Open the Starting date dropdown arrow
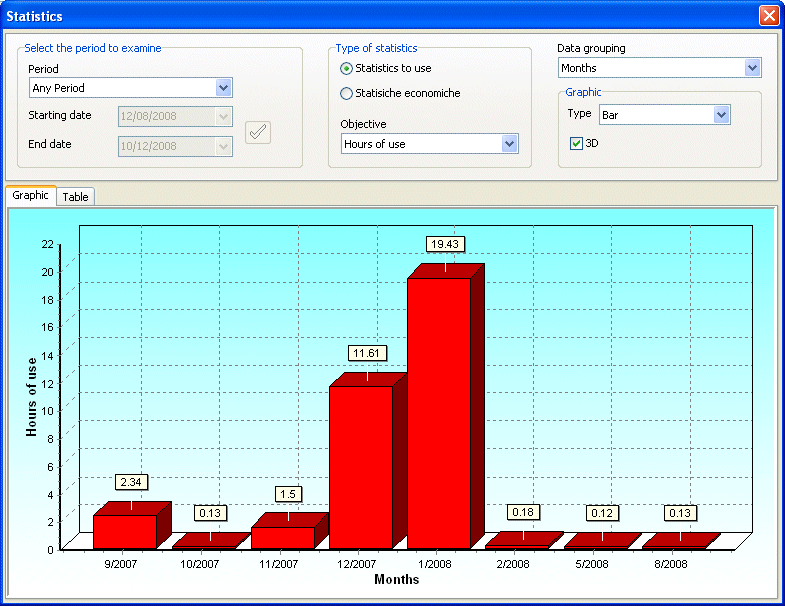 pyautogui.click(x=223, y=117)
